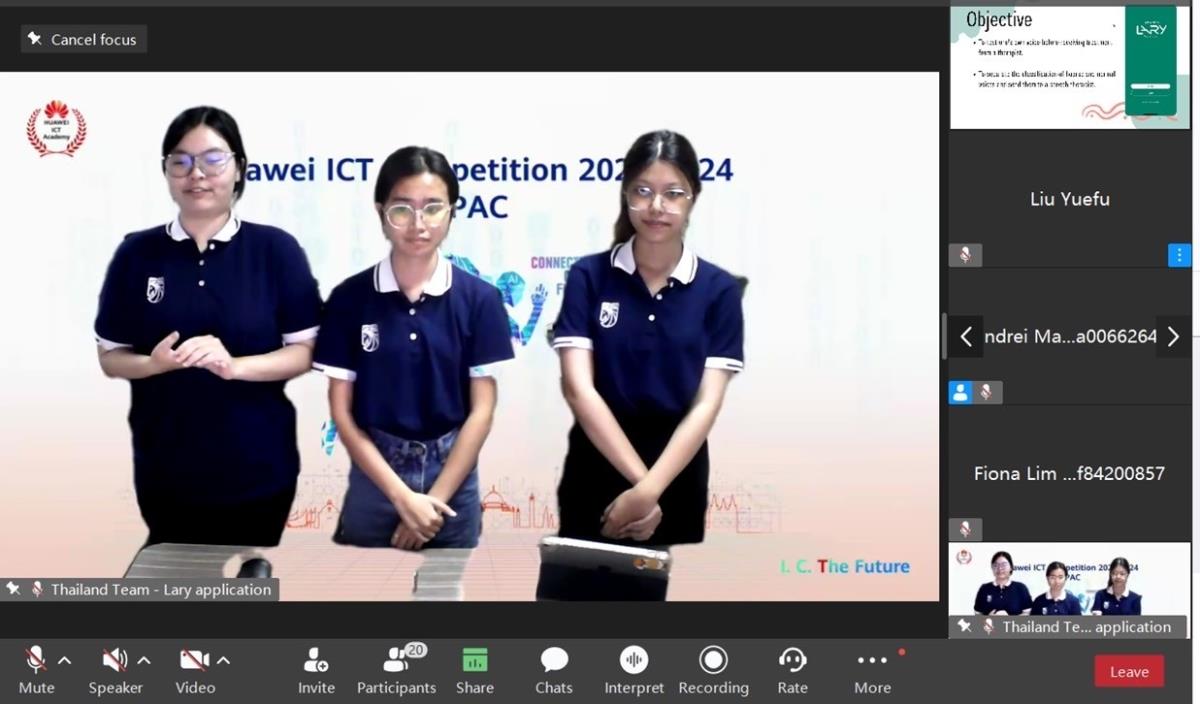Select the Thailand Team video thumbnail
The image size is (1200, 704).
point(1070,590)
